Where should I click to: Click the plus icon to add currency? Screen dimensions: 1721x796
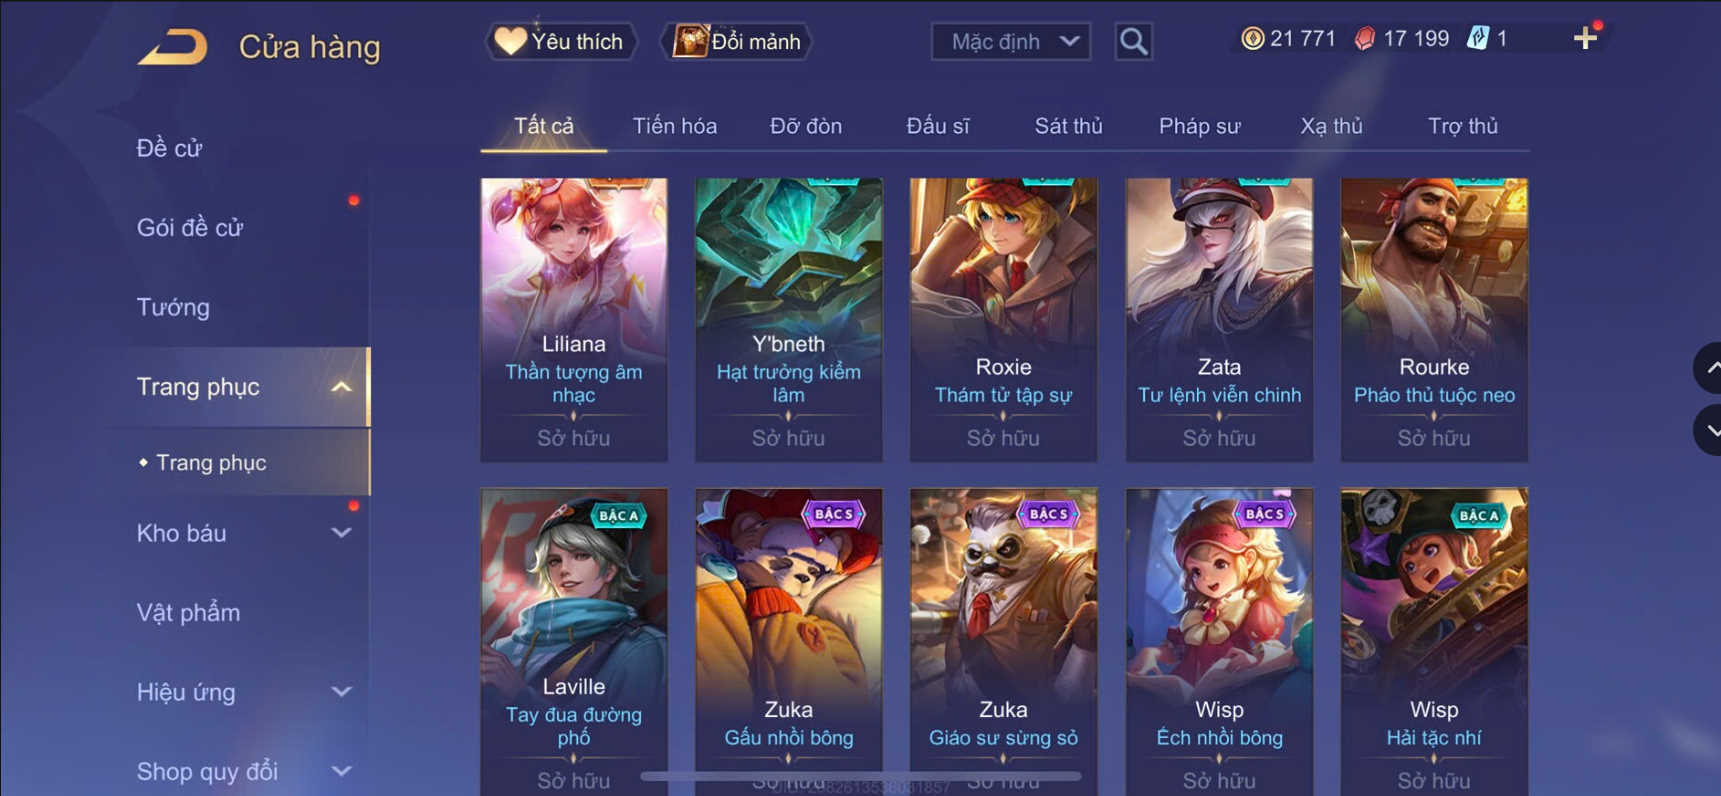coord(1585,38)
